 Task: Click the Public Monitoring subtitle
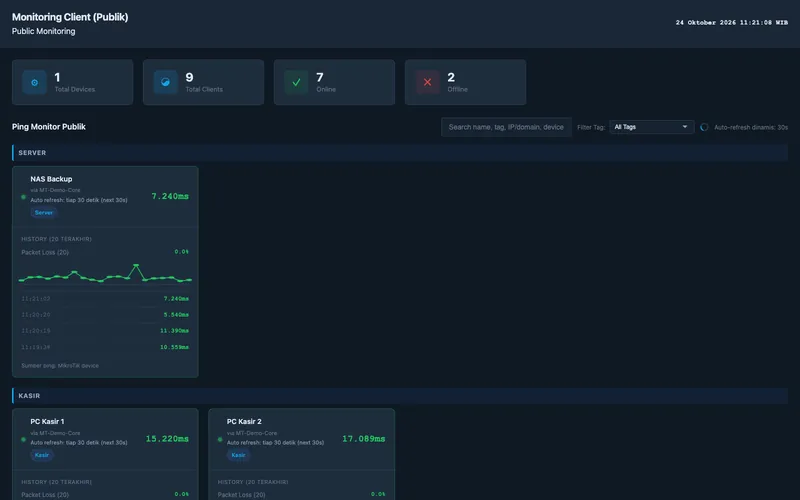coord(43,31)
